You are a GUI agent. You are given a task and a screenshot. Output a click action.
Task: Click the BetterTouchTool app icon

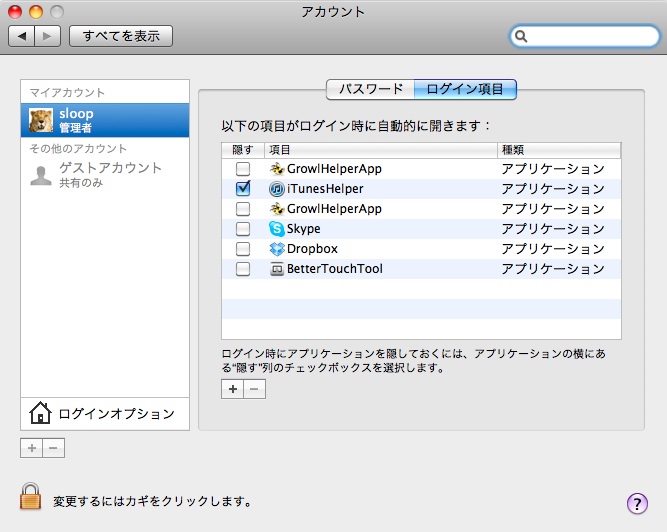pos(277,269)
